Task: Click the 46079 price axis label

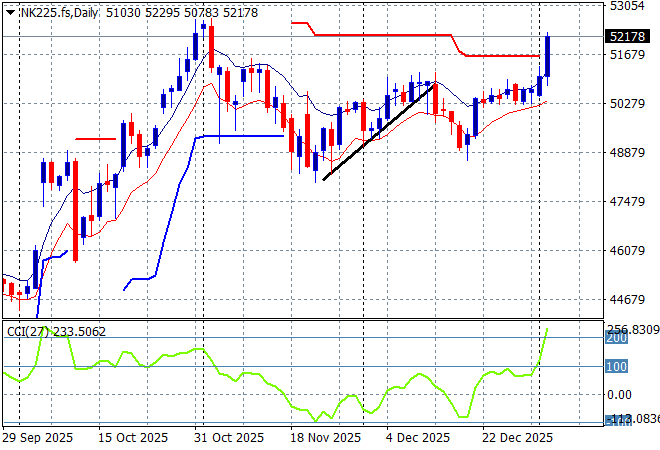Action: (627, 250)
